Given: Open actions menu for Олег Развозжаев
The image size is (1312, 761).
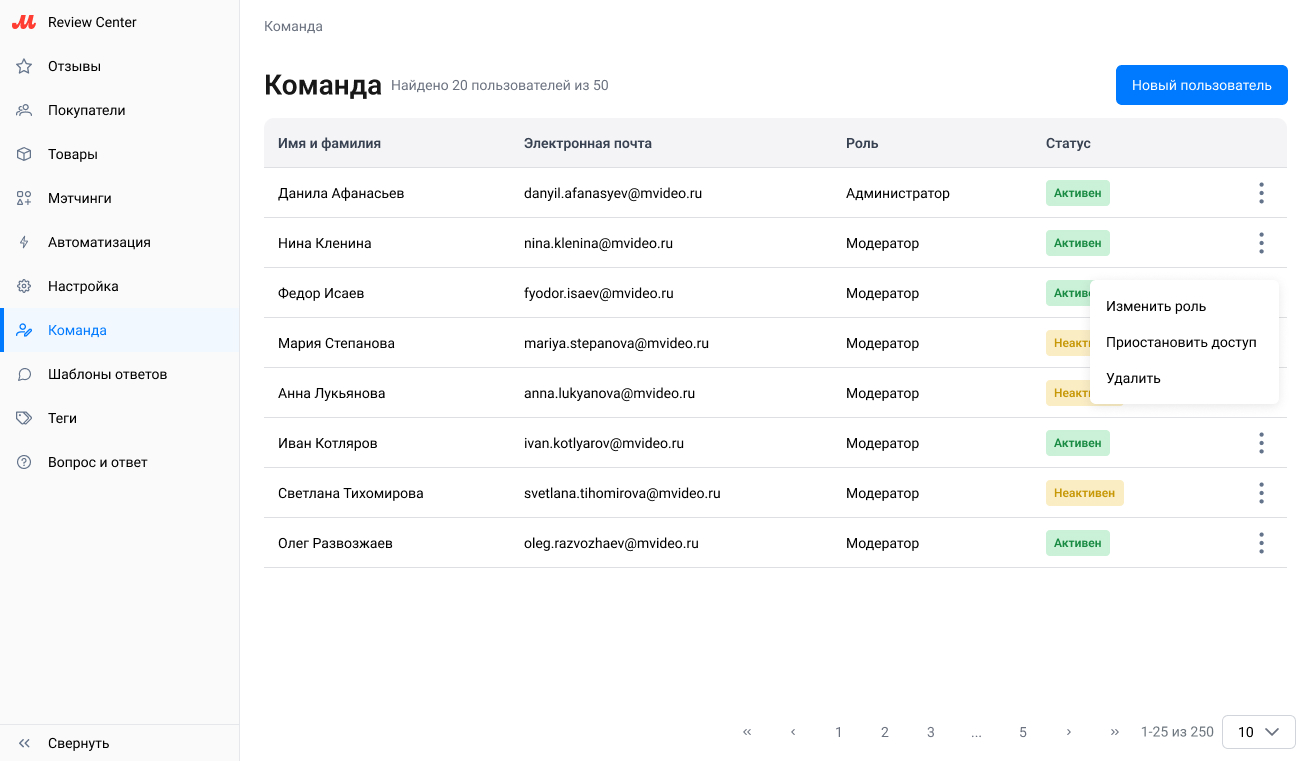Looking at the screenshot, I should [x=1261, y=543].
